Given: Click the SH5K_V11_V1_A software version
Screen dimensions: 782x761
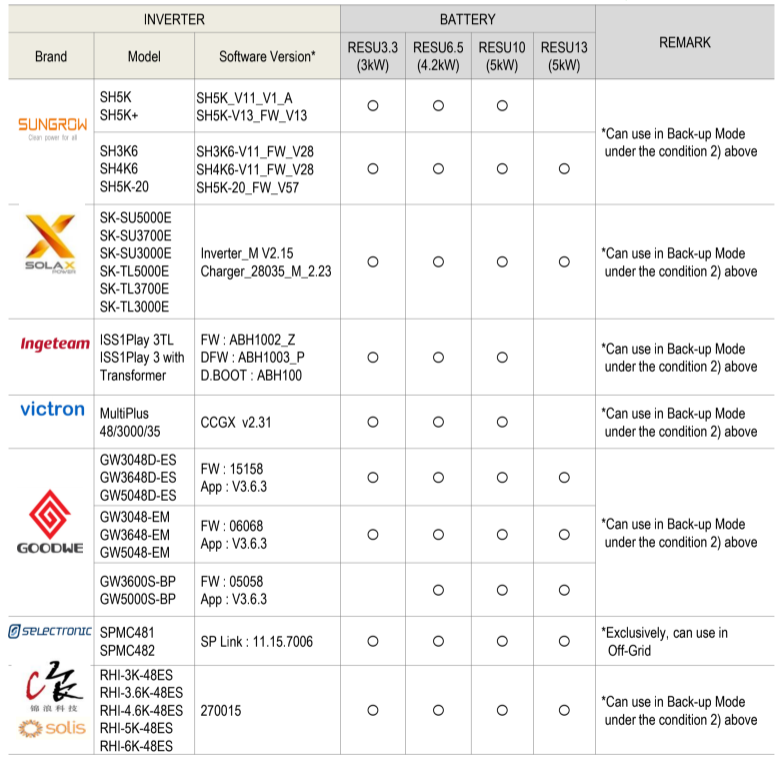Looking at the screenshot, I should point(244,98).
